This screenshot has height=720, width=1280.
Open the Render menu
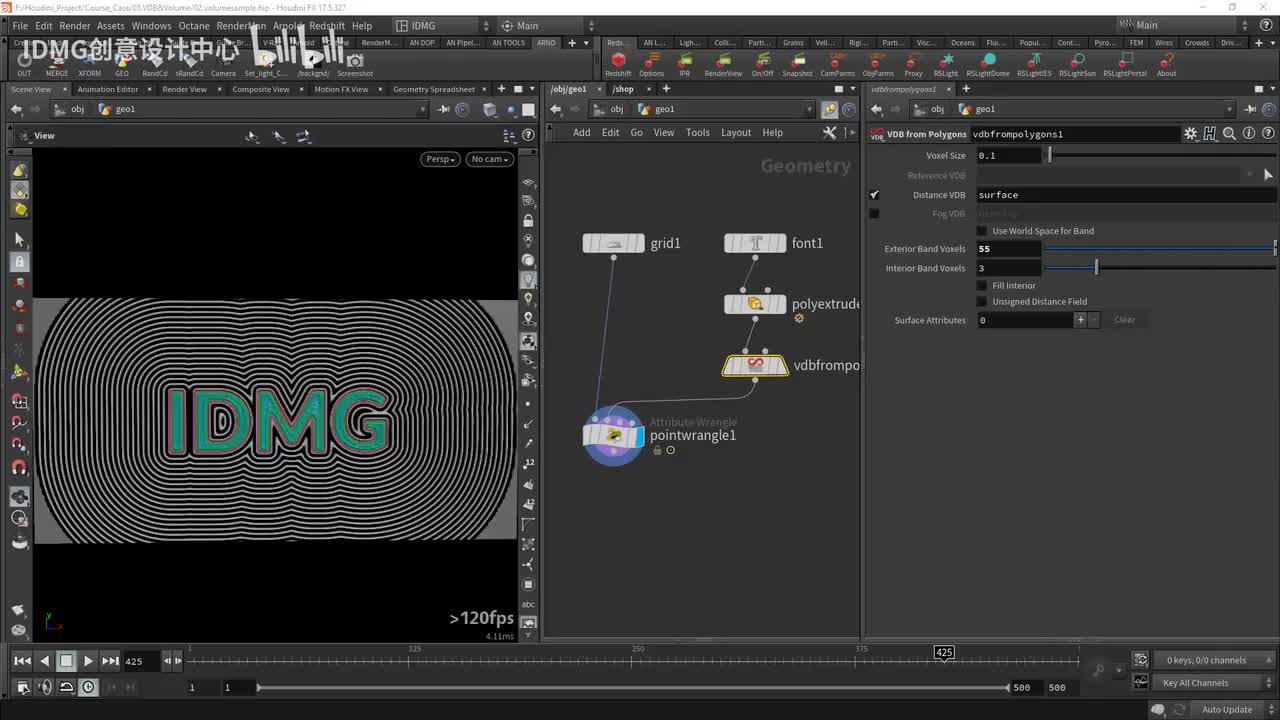pyautogui.click(x=75, y=26)
